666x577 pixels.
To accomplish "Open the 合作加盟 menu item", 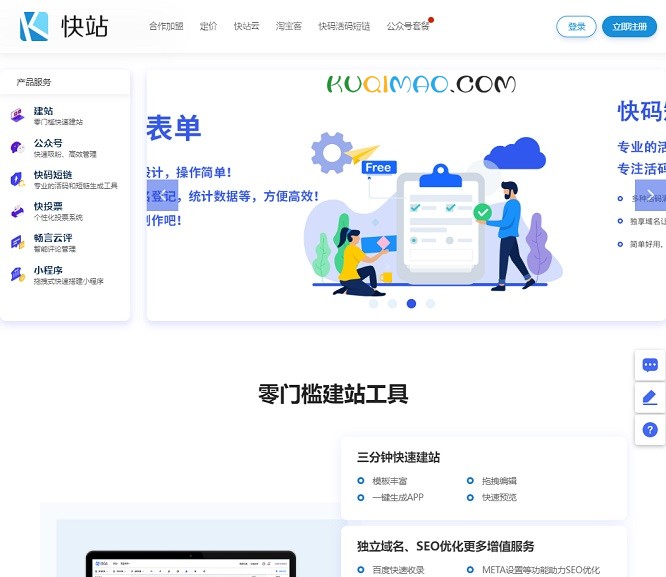I will (x=166, y=26).
